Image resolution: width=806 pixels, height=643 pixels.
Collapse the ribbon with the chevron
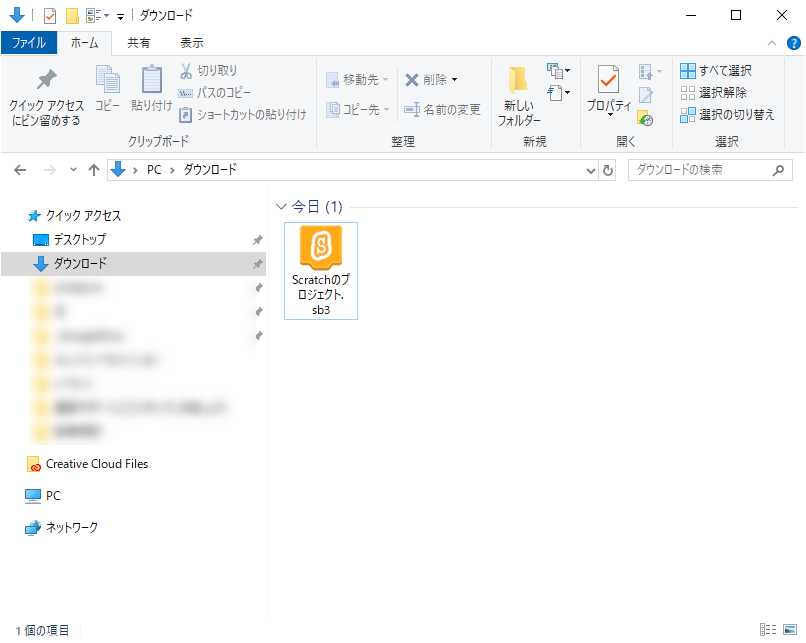point(771,43)
